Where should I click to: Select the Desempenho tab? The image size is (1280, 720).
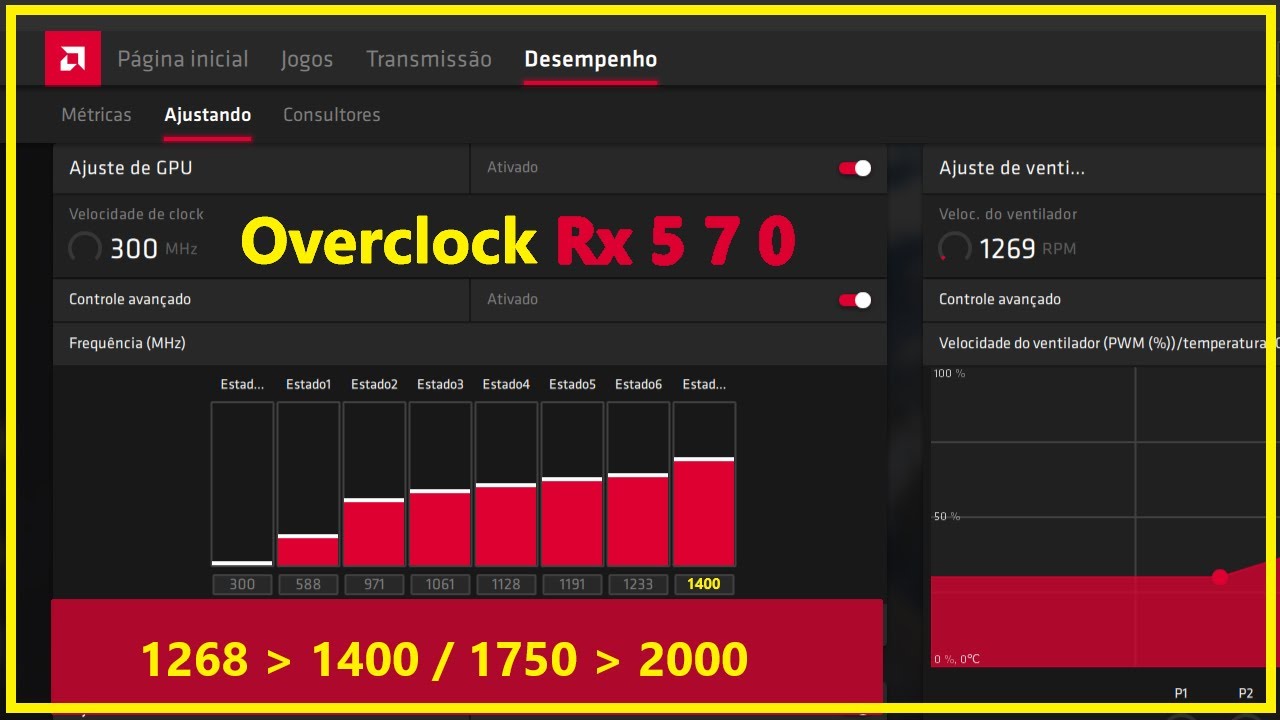[591, 59]
